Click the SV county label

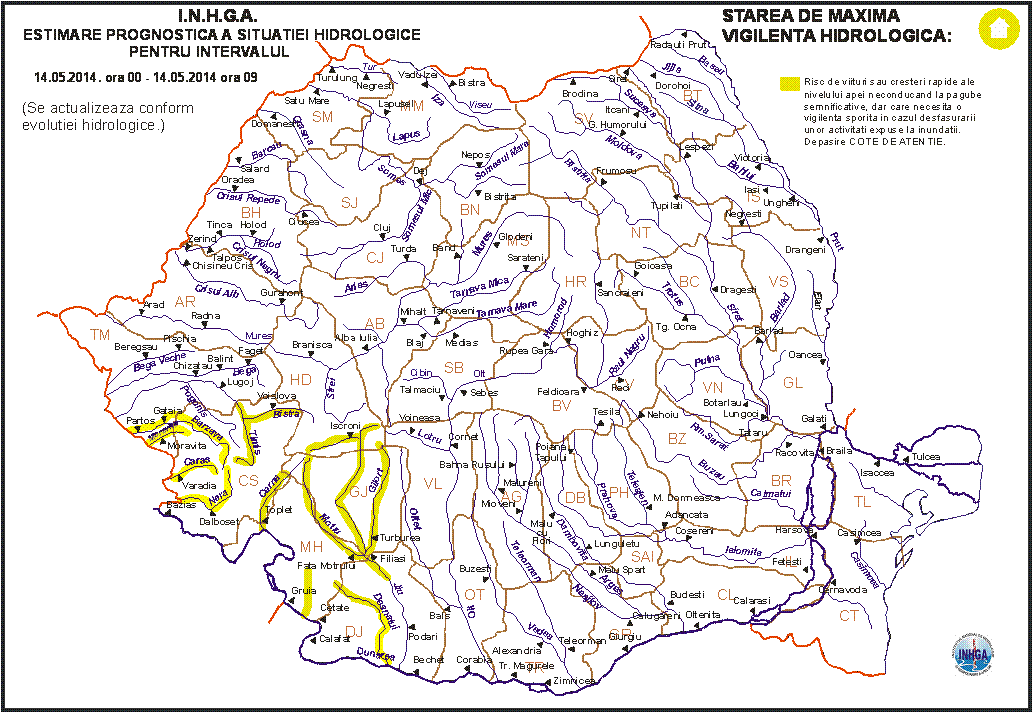[x=584, y=119]
